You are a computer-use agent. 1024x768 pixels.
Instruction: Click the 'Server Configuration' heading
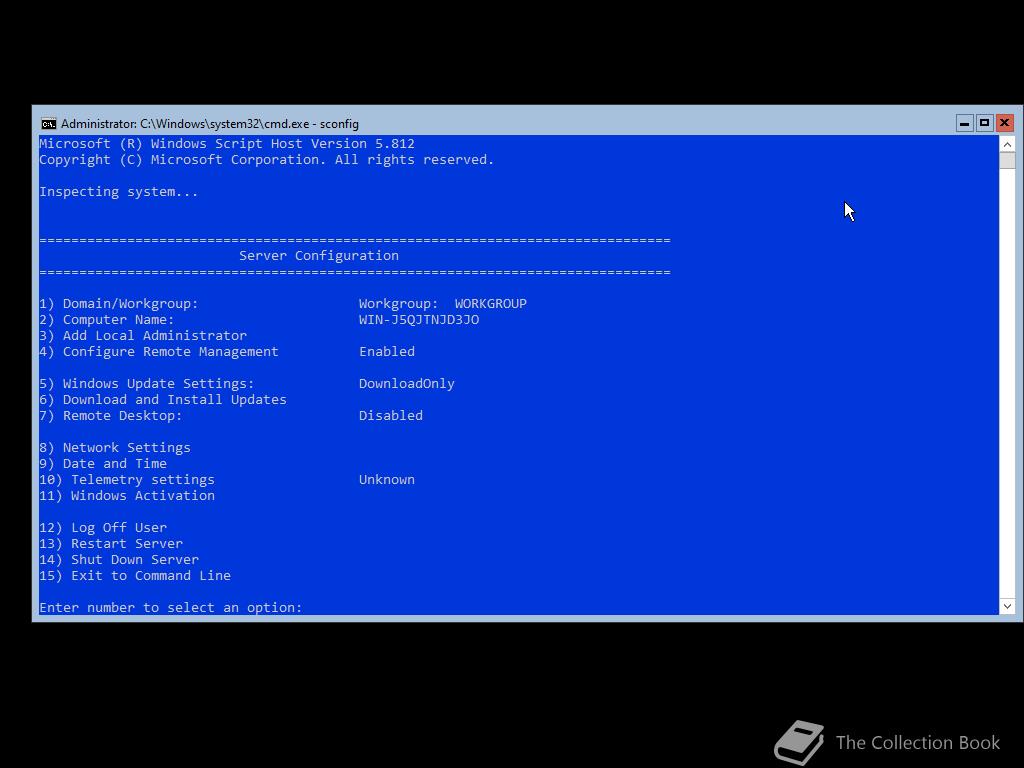pyautogui.click(x=319, y=256)
